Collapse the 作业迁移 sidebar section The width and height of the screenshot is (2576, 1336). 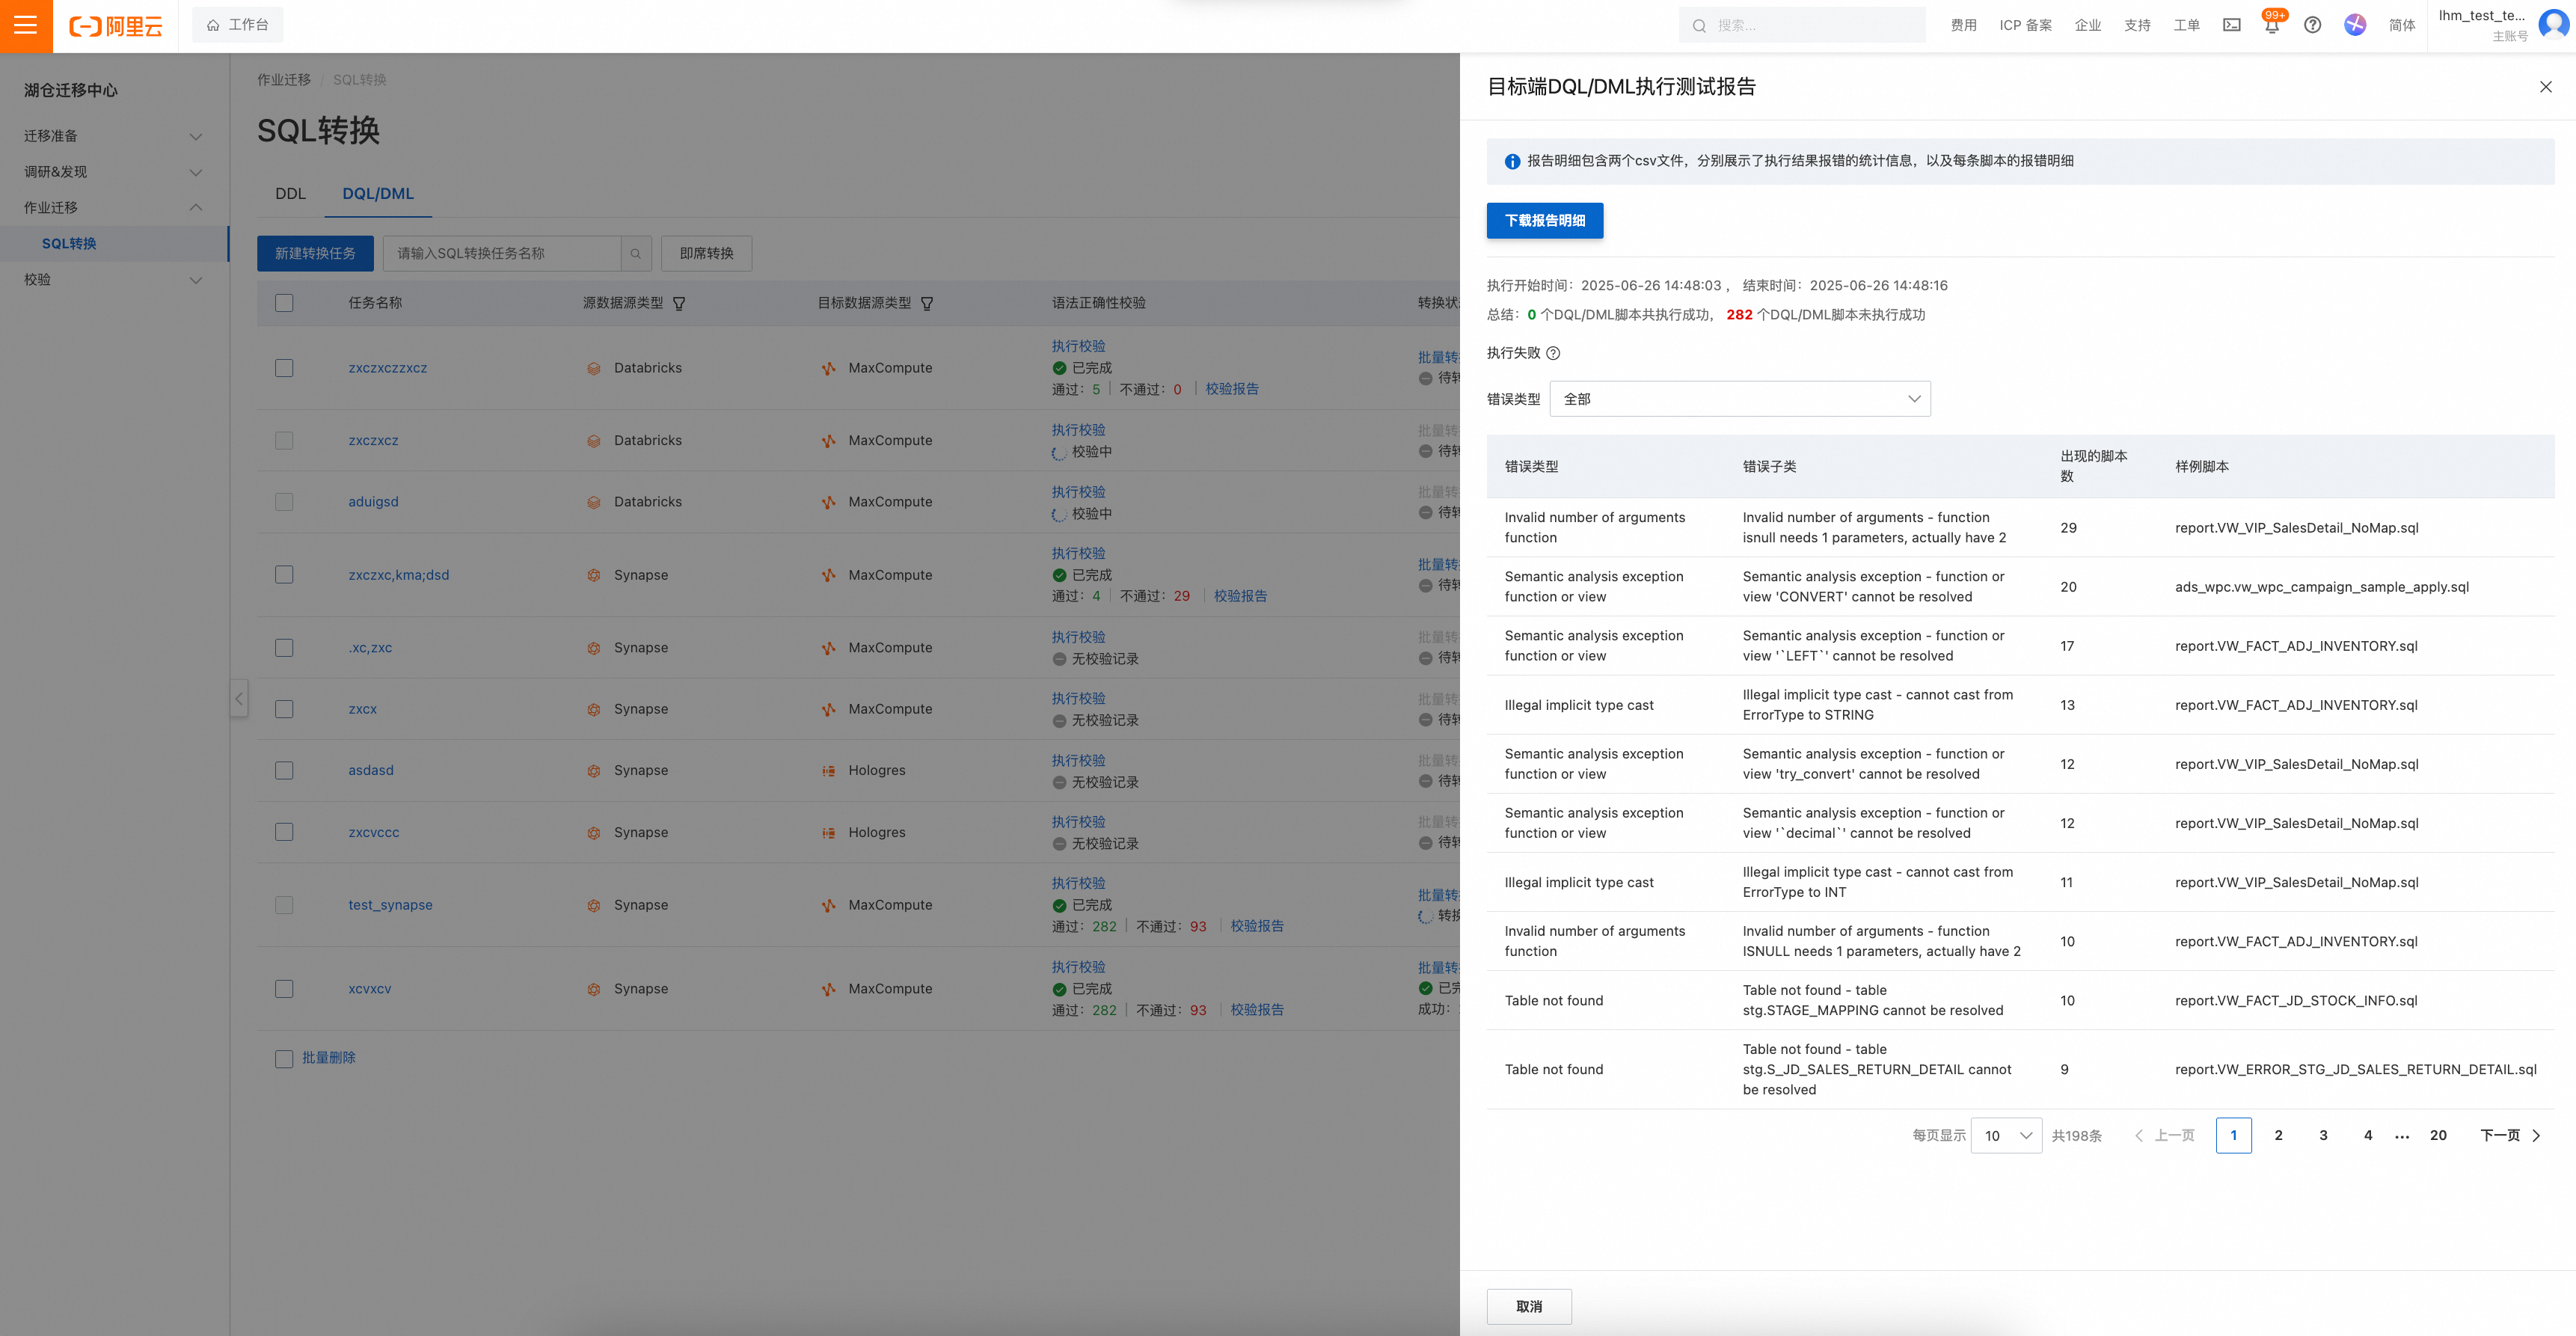[x=114, y=208]
